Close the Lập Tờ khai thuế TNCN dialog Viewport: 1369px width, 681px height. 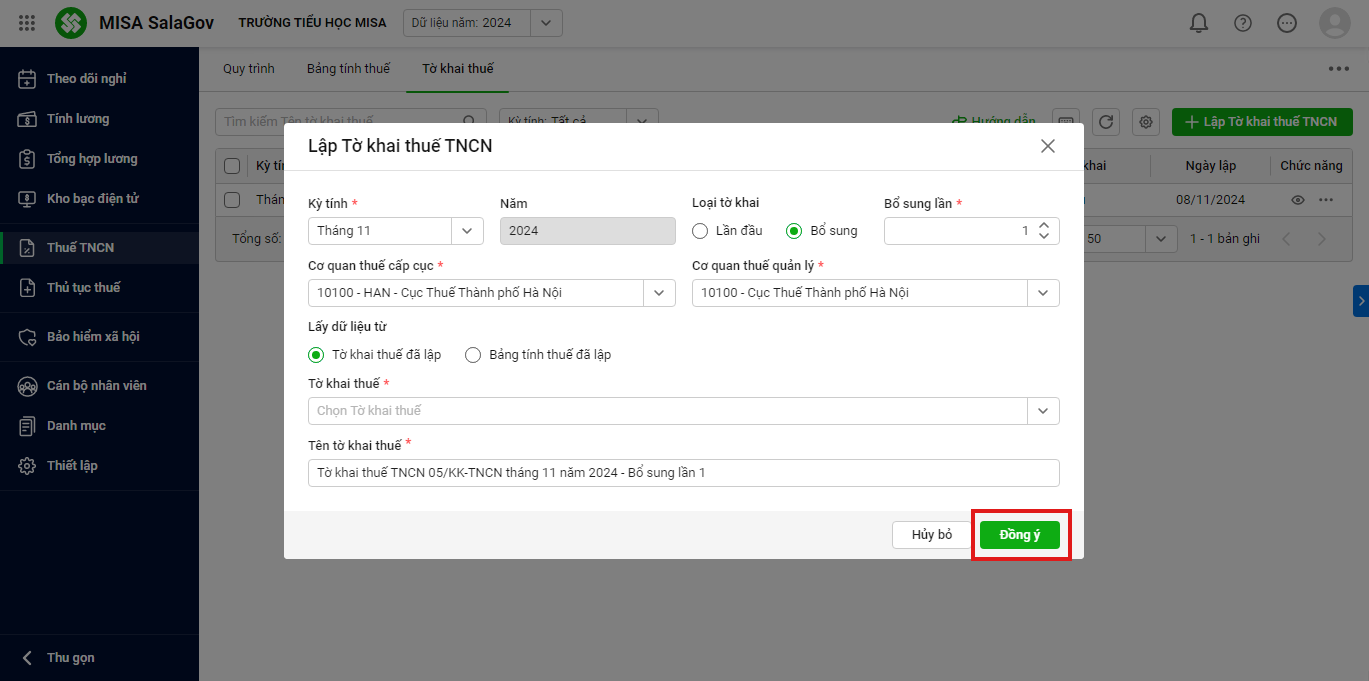coord(1047,146)
